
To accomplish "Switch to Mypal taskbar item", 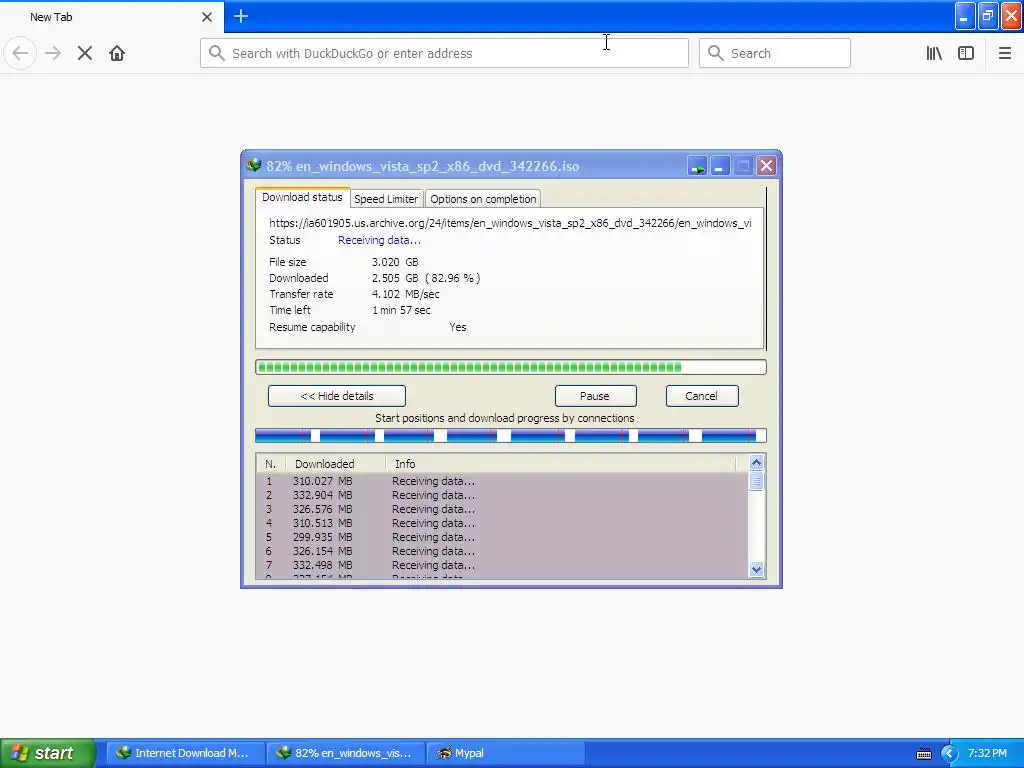I will click(505, 753).
